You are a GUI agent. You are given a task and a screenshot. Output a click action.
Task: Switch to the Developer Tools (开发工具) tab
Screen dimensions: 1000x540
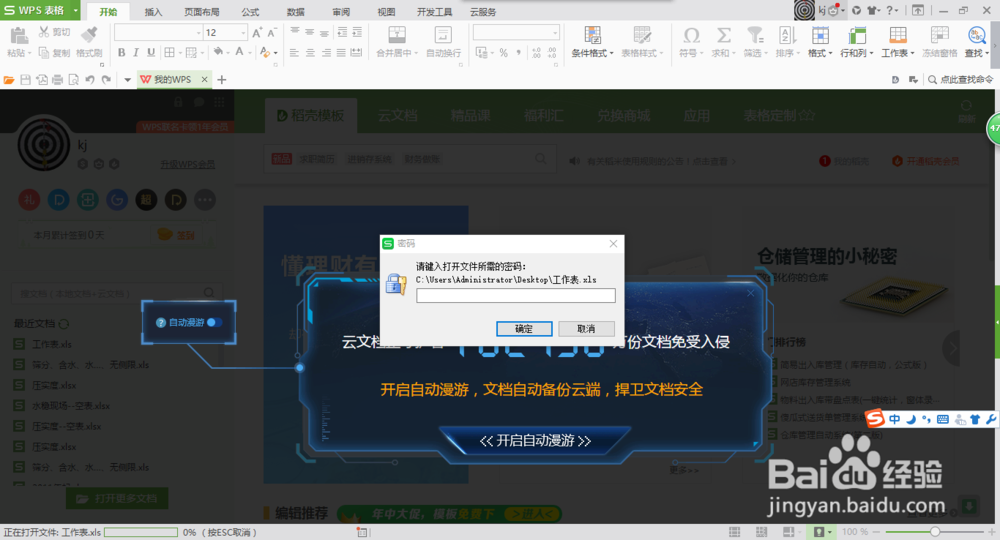[434, 11]
